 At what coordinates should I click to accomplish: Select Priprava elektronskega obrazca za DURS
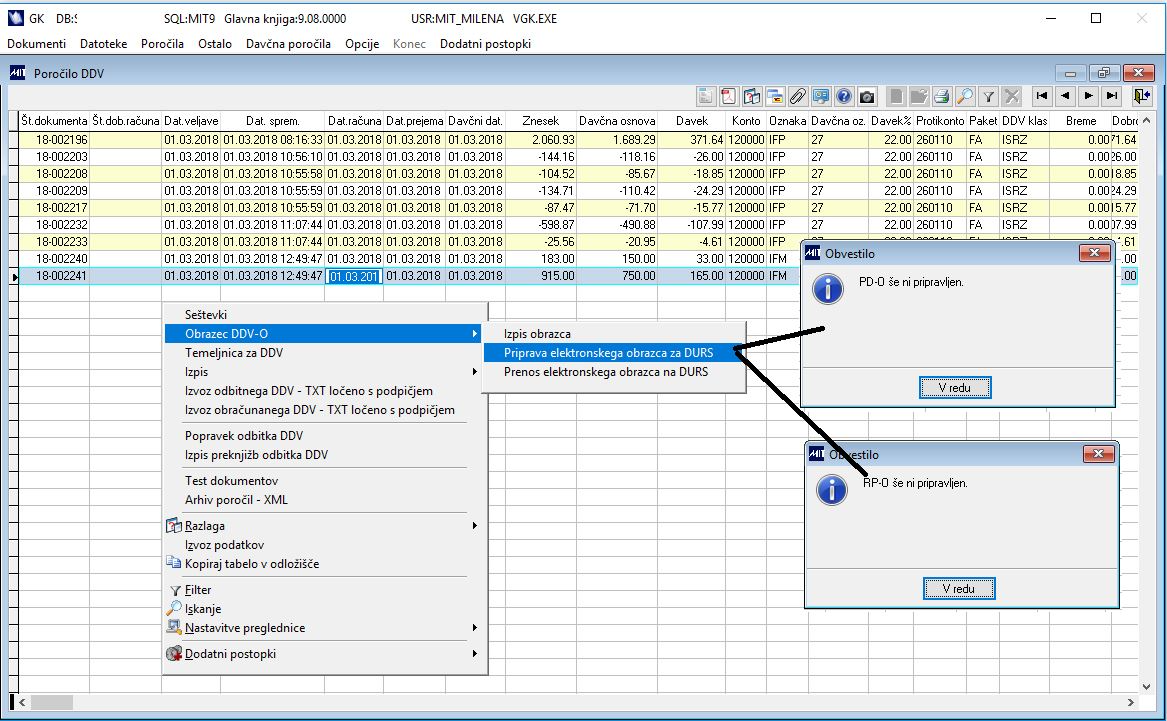[x=610, y=352]
